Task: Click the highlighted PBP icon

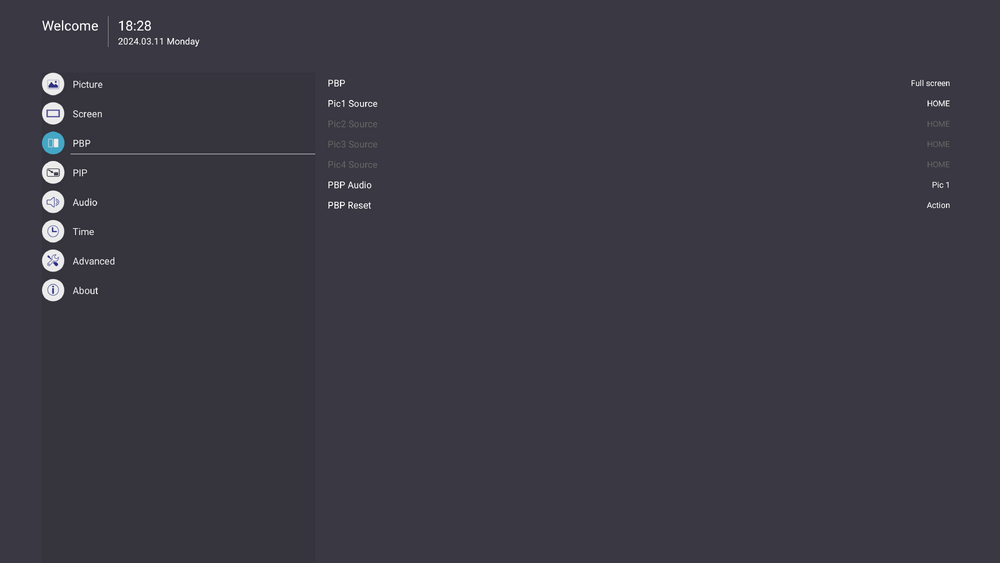Action: coord(53,143)
